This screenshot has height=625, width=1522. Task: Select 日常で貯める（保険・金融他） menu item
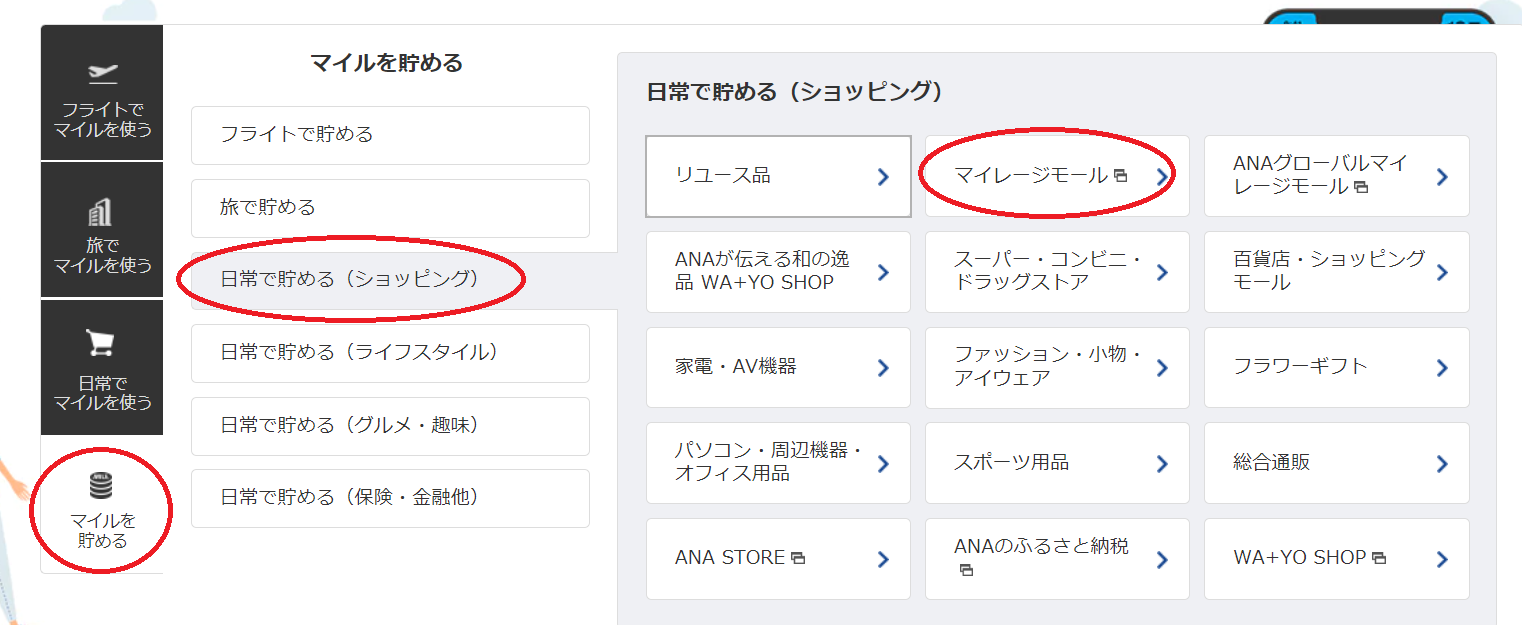(390, 498)
